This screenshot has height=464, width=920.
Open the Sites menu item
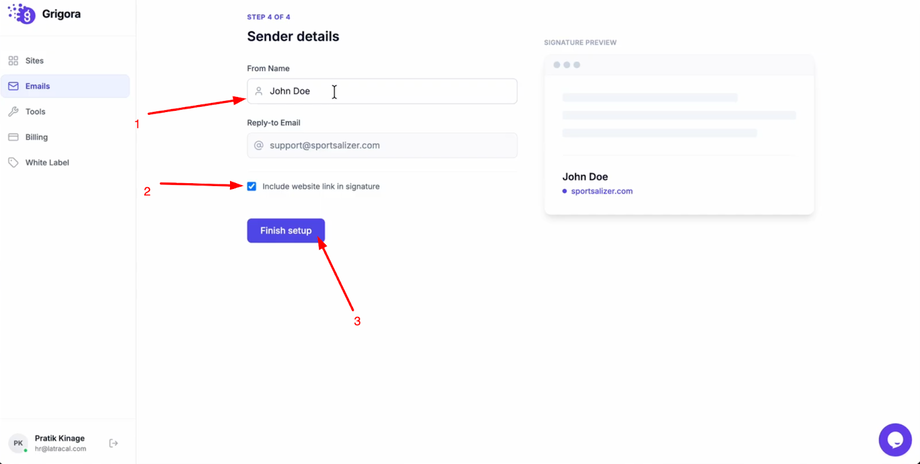click(x=35, y=61)
